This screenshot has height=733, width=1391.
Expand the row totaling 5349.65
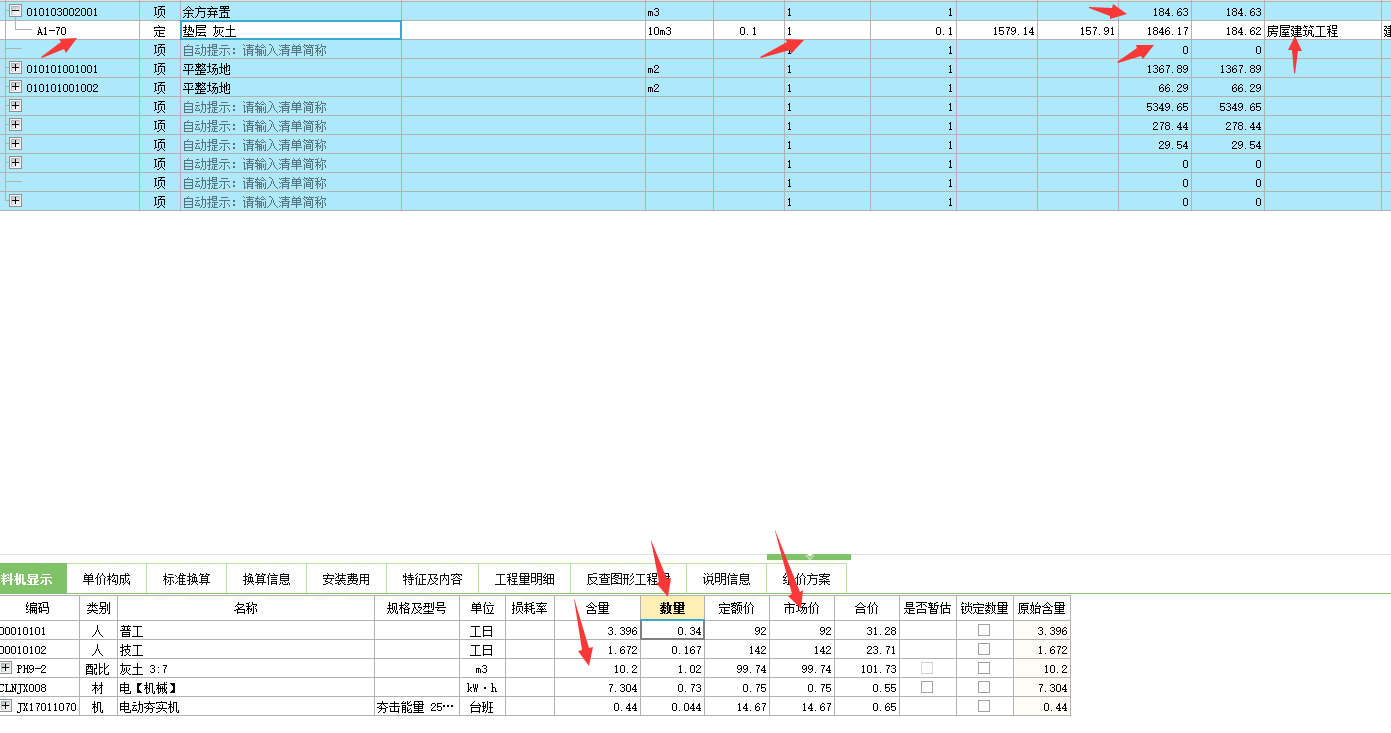click(x=15, y=107)
